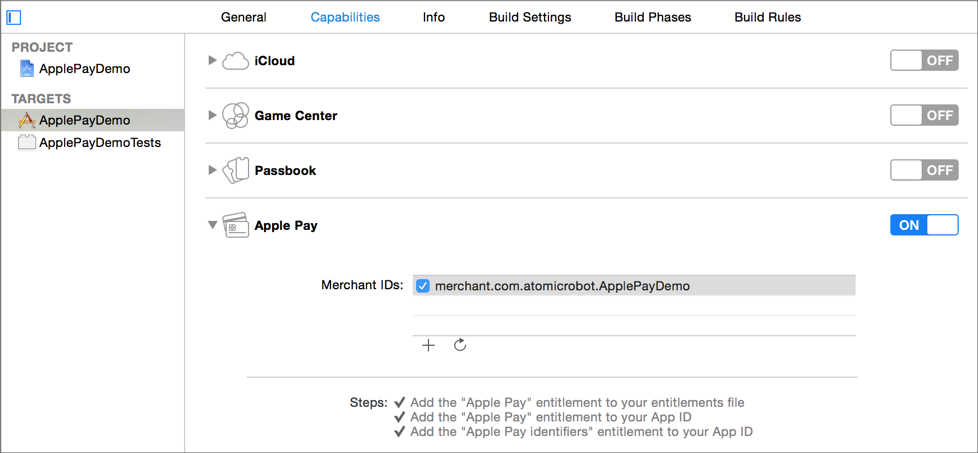Turn on the Game Center switch
978x453 pixels.
(x=924, y=115)
